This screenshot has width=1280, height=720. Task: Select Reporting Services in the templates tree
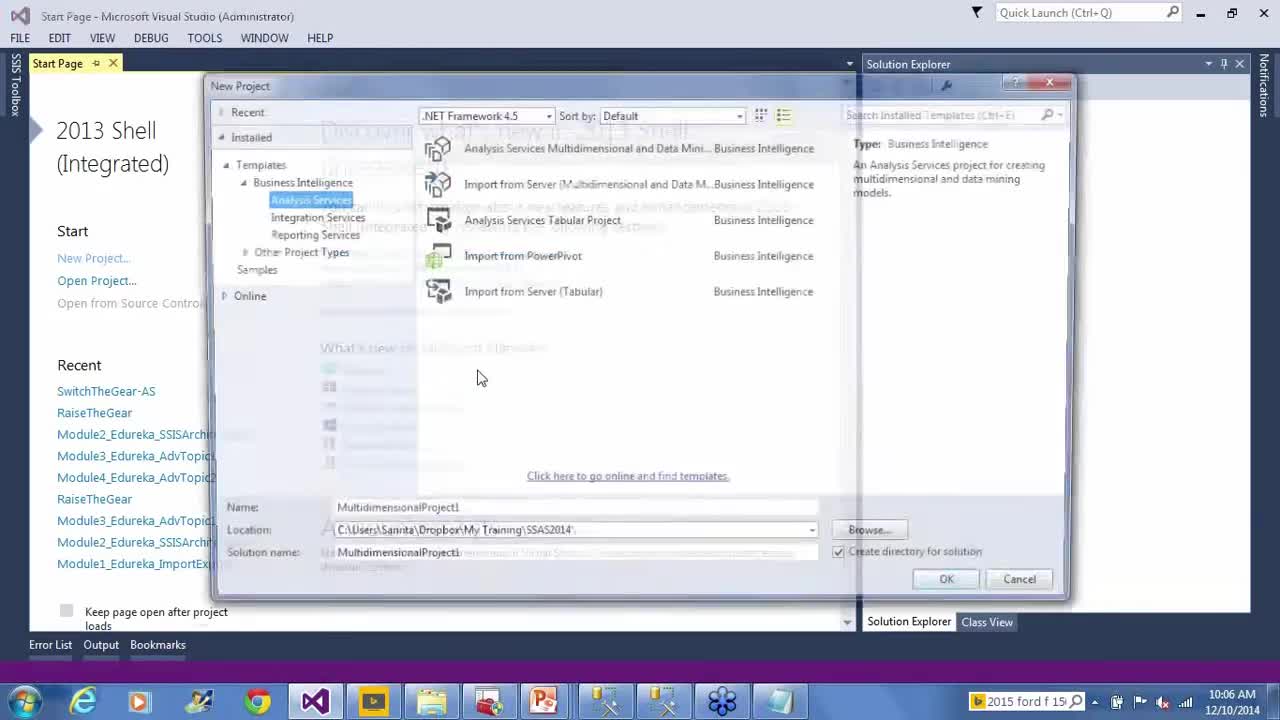pyautogui.click(x=315, y=235)
